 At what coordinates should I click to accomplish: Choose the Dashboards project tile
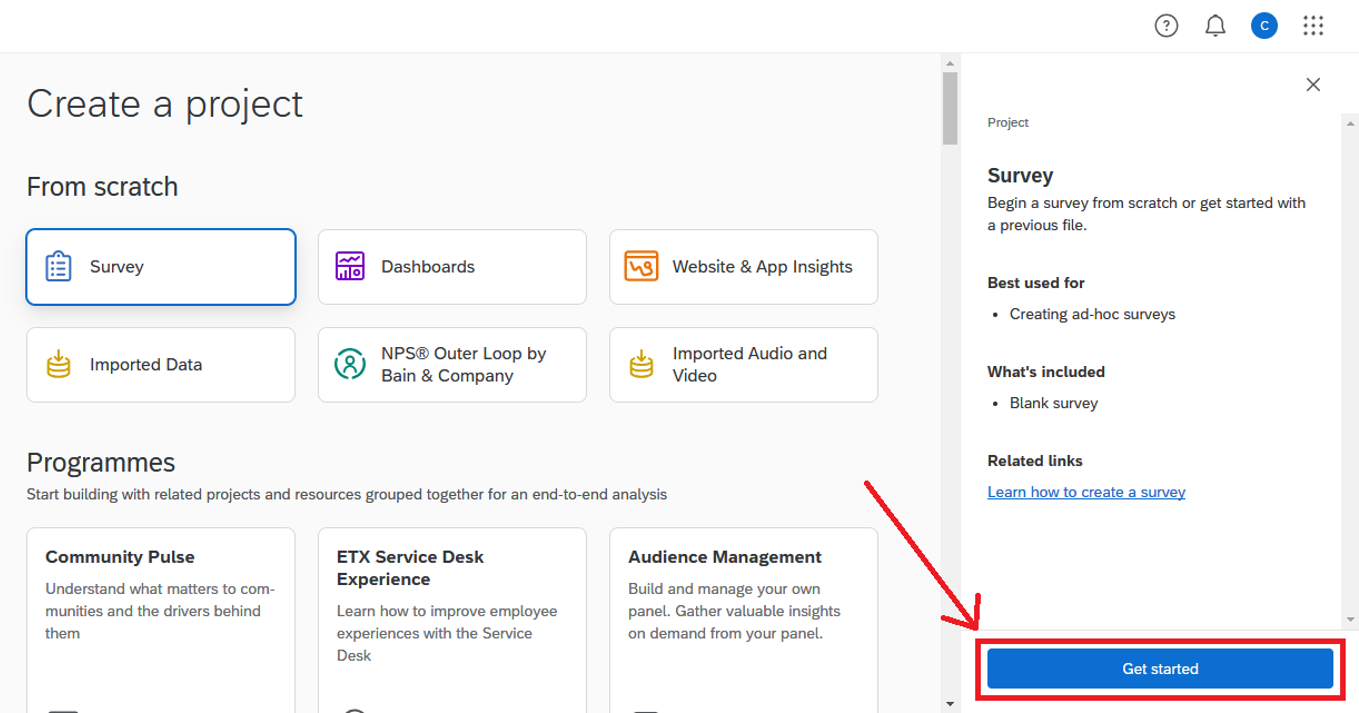(x=452, y=267)
